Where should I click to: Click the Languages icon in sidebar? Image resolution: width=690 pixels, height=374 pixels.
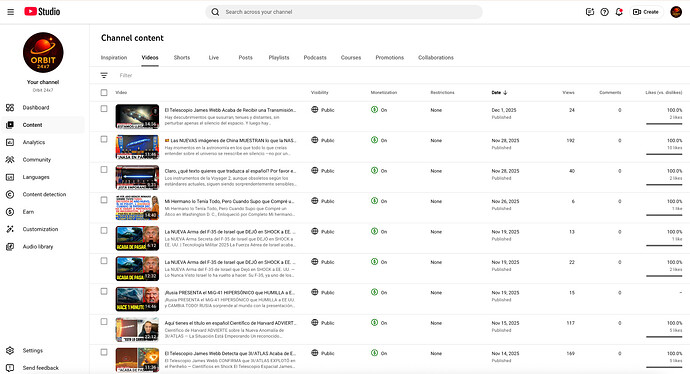pyautogui.click(x=10, y=177)
